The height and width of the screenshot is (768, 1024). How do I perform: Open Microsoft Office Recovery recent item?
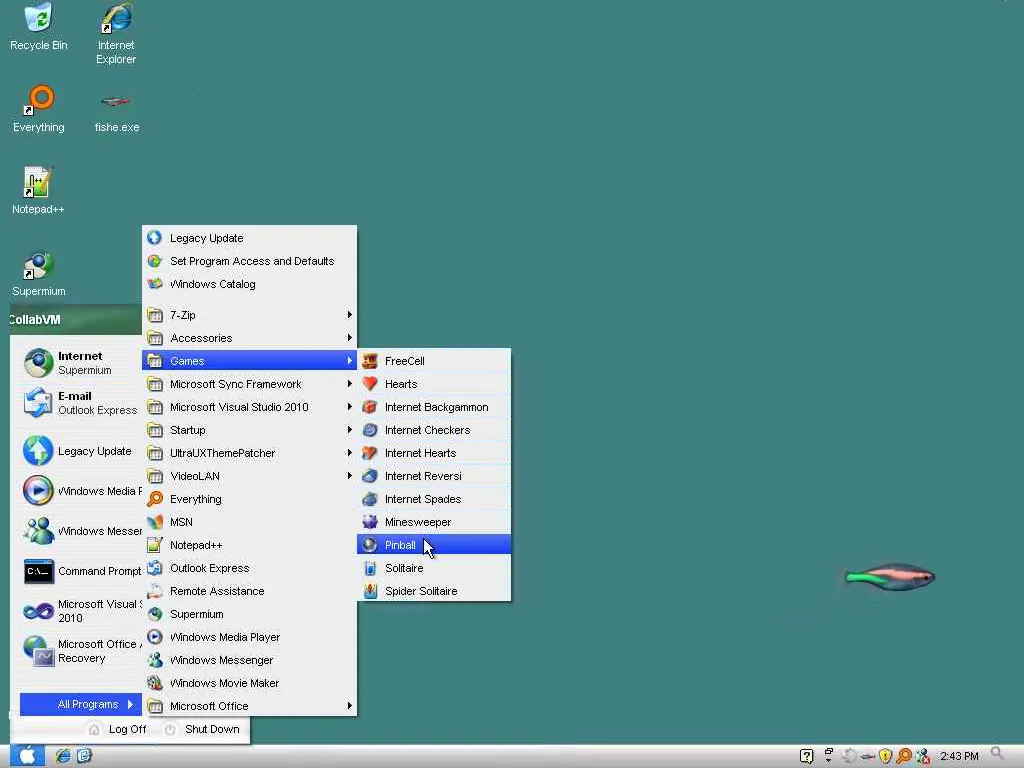pos(81,651)
